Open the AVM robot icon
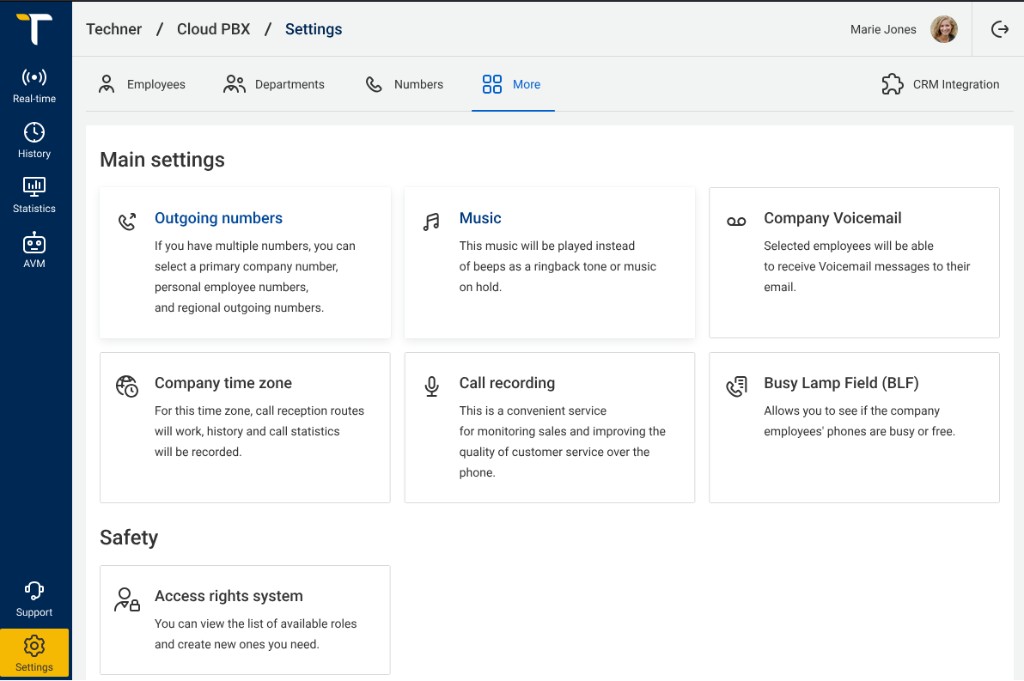 34,242
